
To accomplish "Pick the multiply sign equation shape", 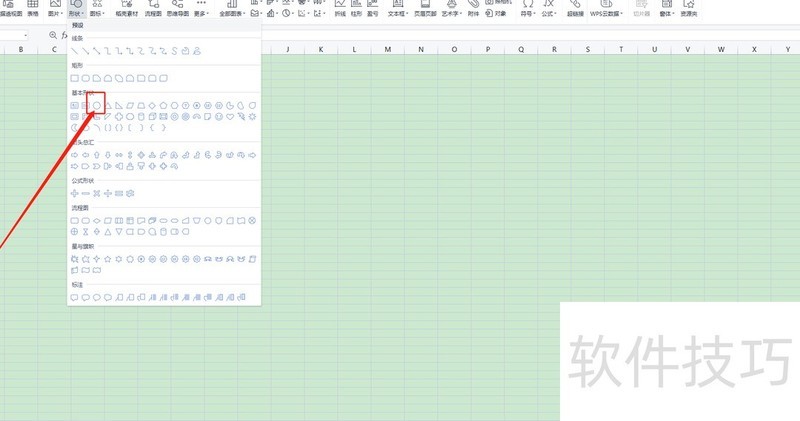I will tap(96, 193).
